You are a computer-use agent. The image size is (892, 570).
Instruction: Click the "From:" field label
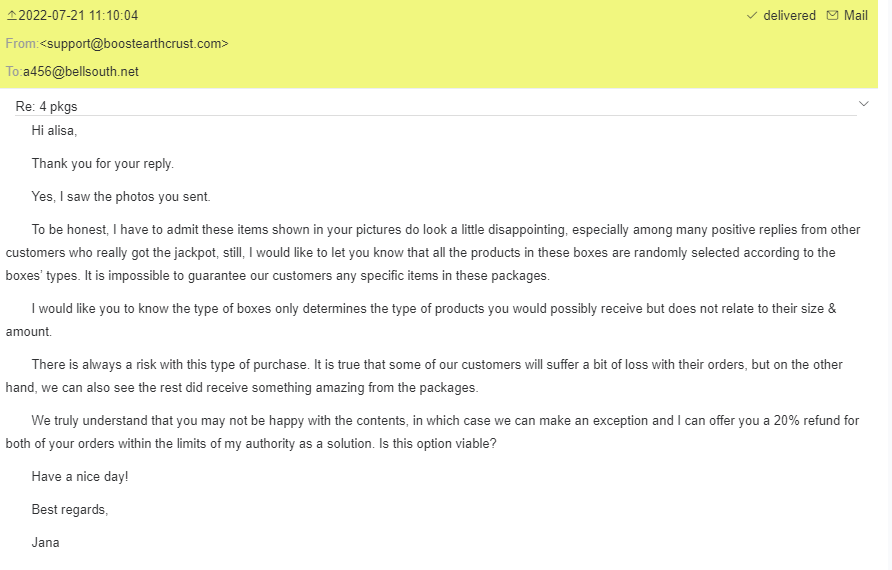tap(21, 44)
